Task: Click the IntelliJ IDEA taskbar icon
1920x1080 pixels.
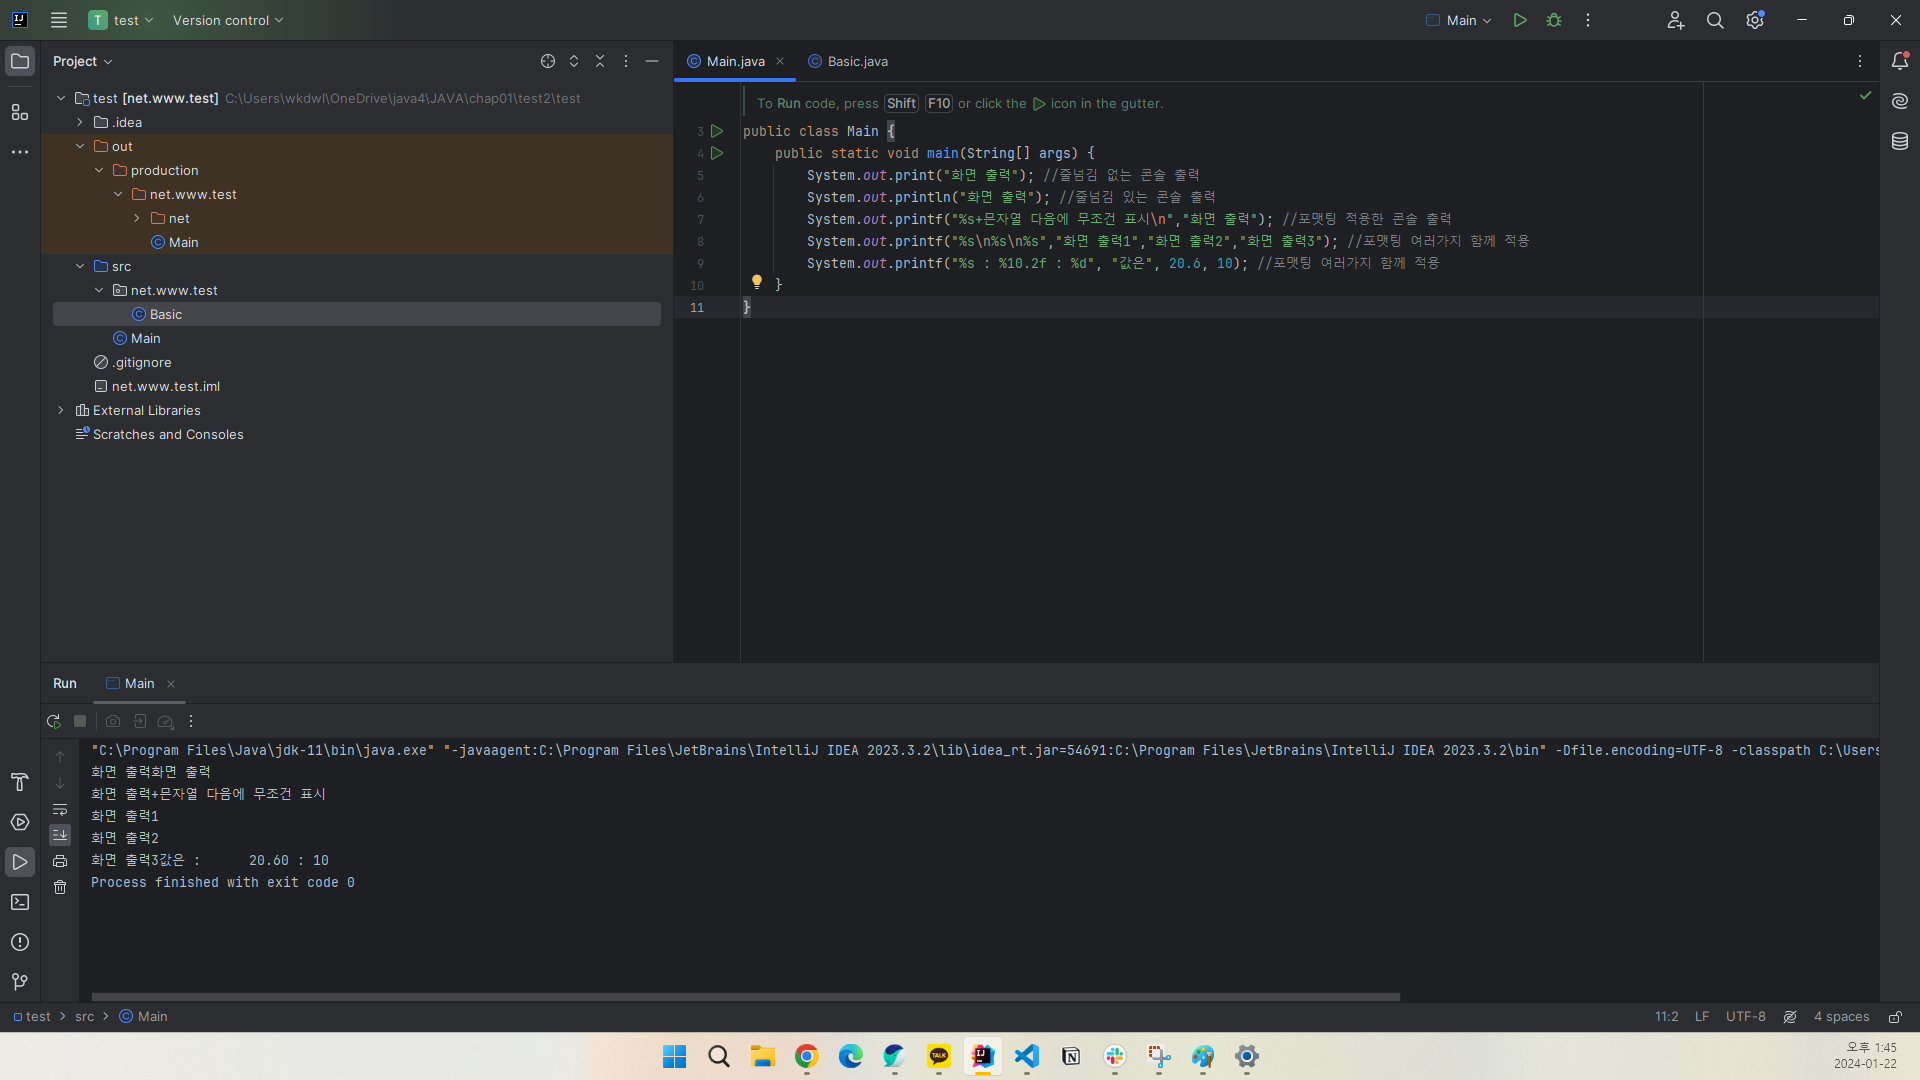Action: click(x=981, y=1056)
